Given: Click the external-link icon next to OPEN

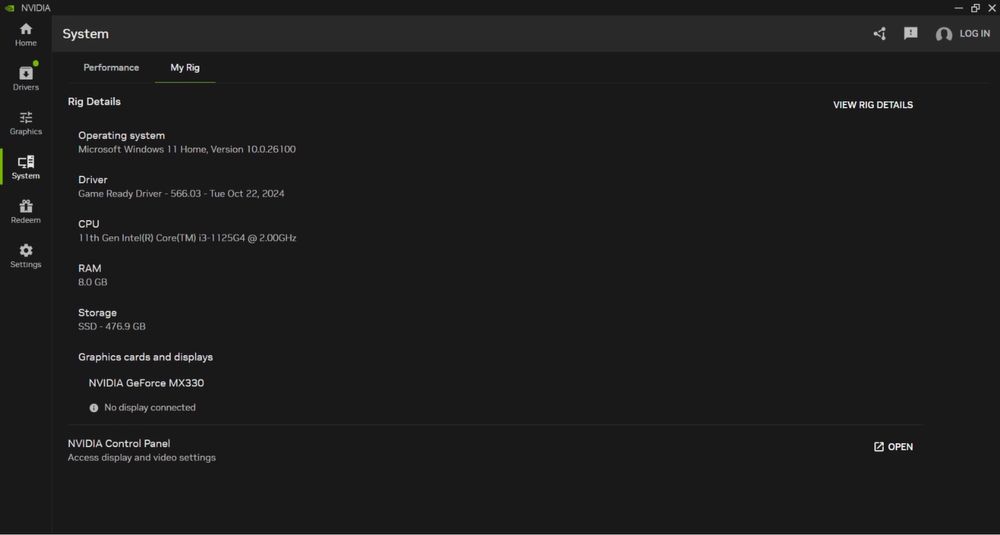Looking at the screenshot, I should pyautogui.click(x=879, y=447).
